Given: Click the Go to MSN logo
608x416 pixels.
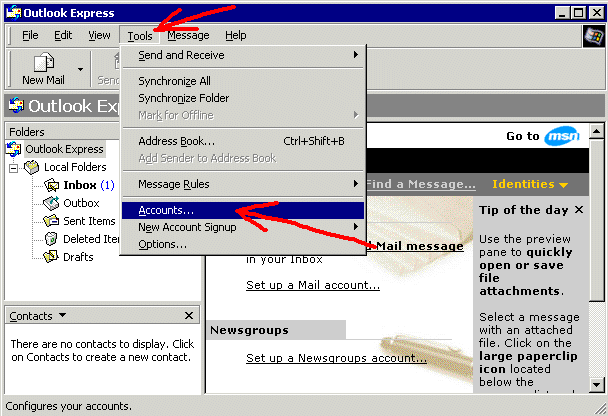Looking at the screenshot, I should [562, 136].
